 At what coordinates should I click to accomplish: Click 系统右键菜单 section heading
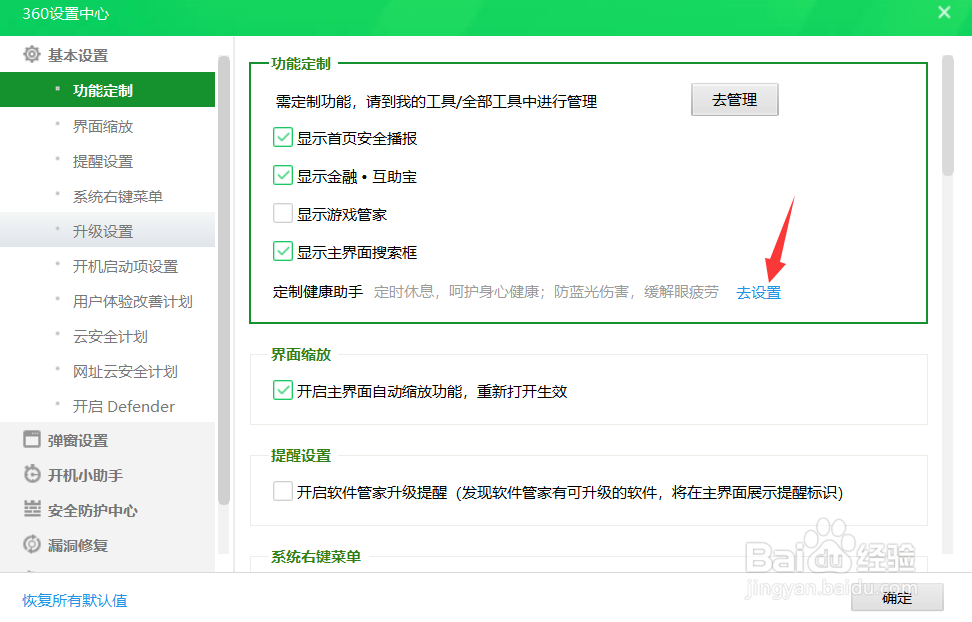click(x=316, y=557)
